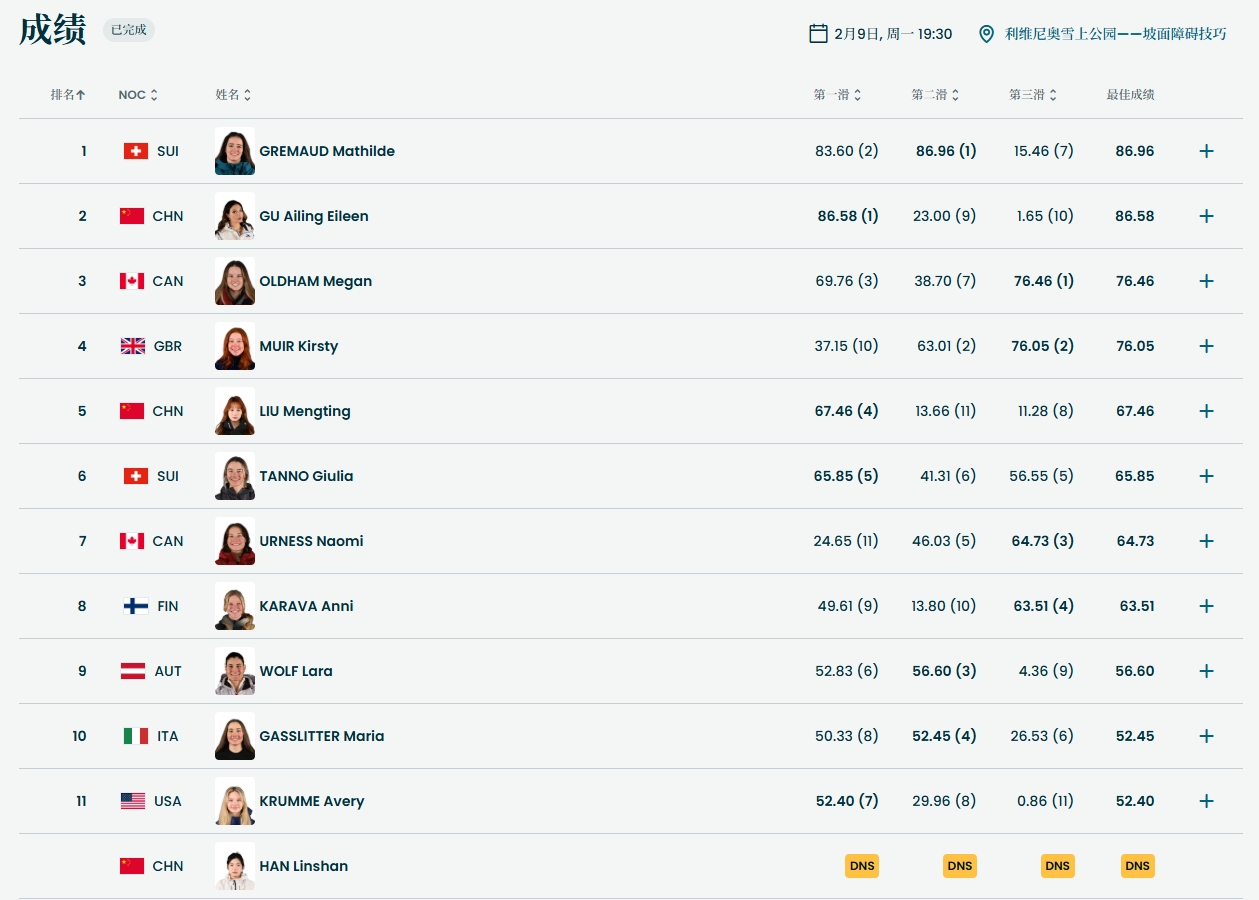Expand GU Ailing Eileen's result details
The width and height of the screenshot is (1259, 900).
click(x=1206, y=216)
